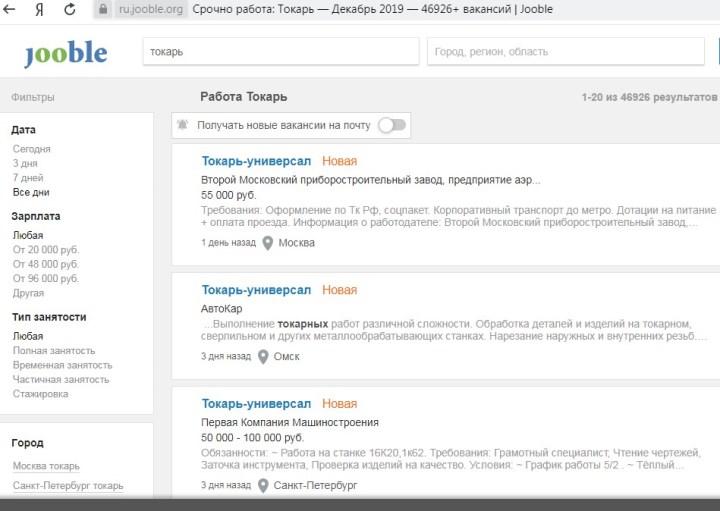720x511 pixels.
Task: Click the location pin next to Омск
Action: click(x=263, y=356)
